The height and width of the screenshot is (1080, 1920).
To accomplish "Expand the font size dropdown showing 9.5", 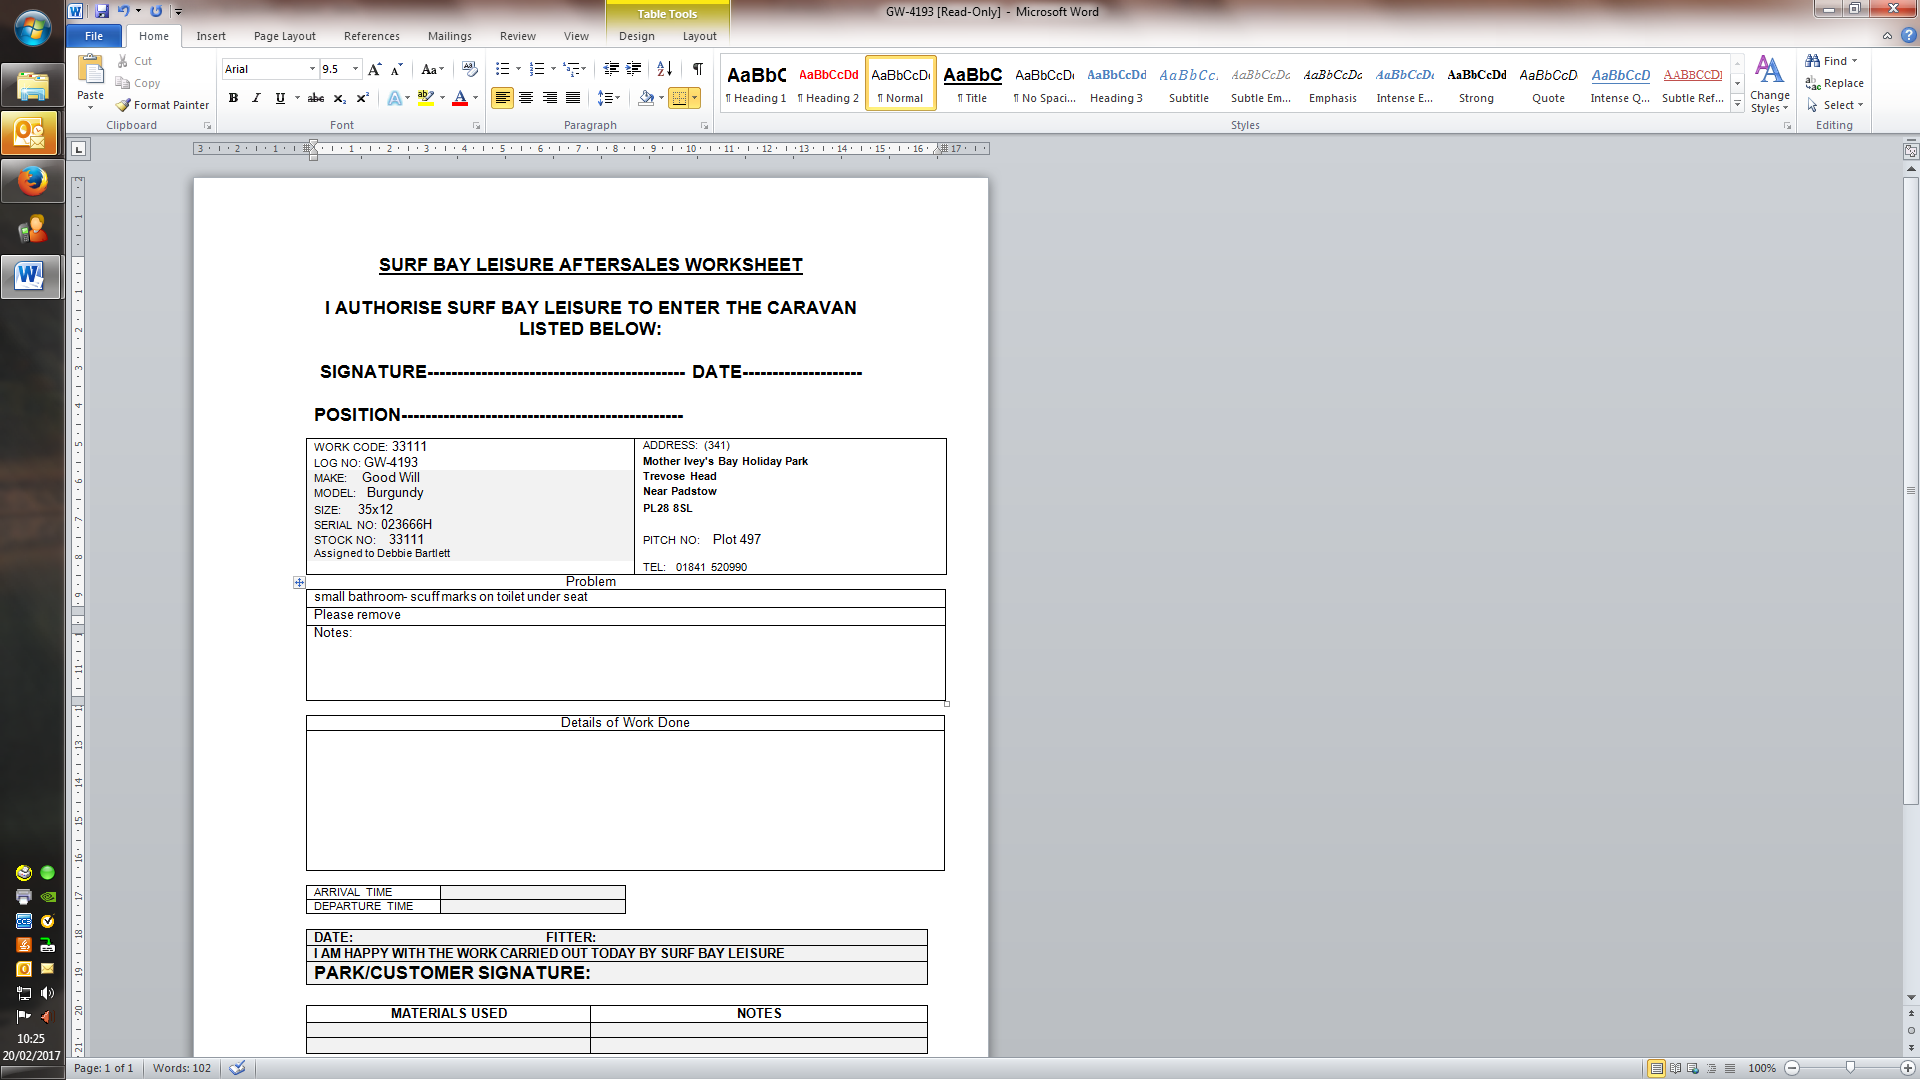I will tap(355, 69).
